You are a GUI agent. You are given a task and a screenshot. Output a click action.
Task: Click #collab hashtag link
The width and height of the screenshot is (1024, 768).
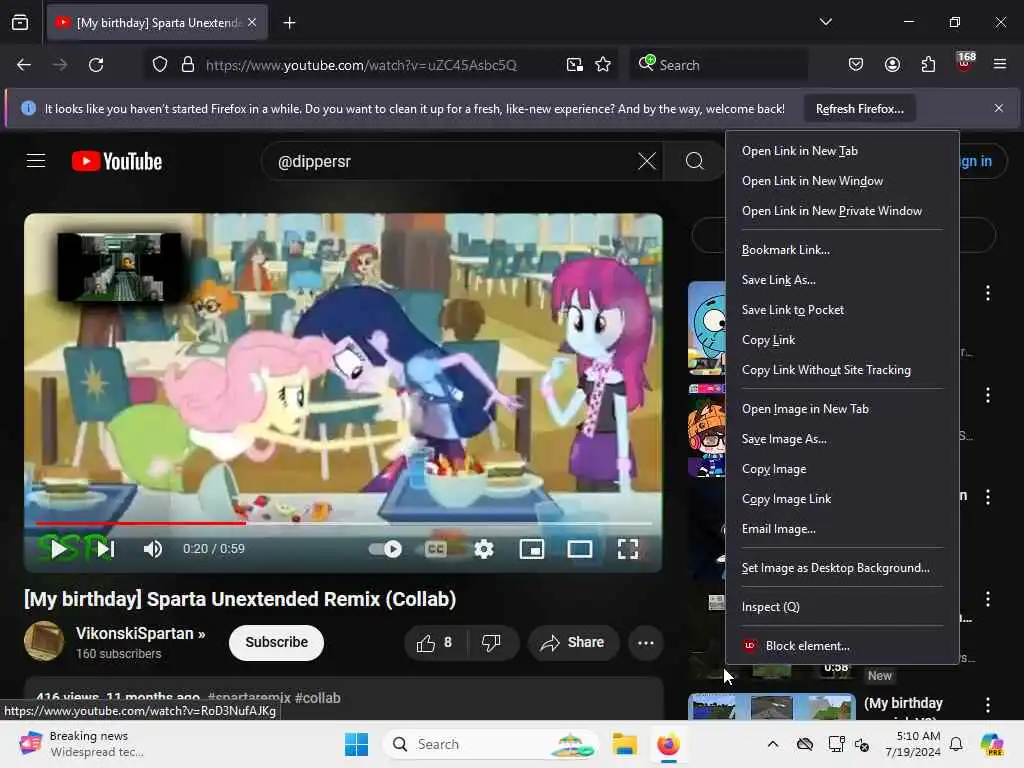[x=317, y=697]
